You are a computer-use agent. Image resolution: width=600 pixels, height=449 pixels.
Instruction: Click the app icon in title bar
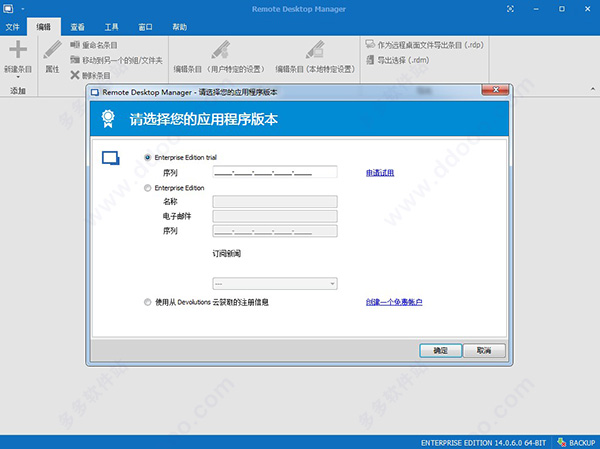click(8, 8)
